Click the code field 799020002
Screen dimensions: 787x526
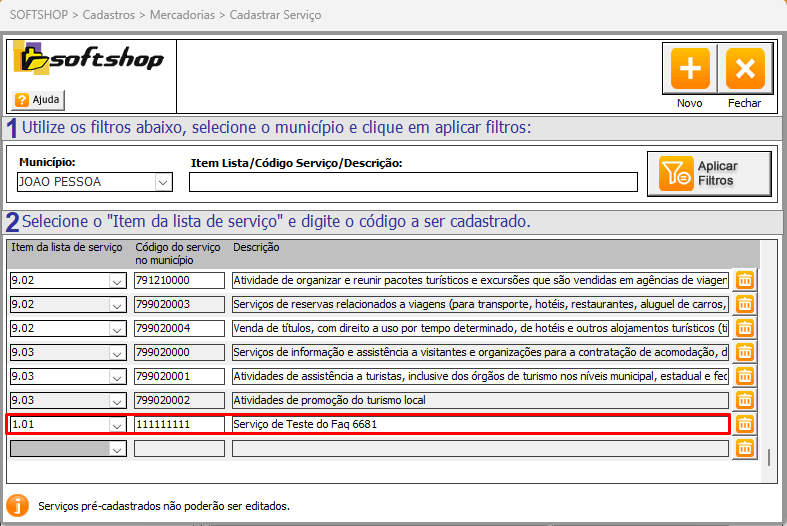[179, 401]
